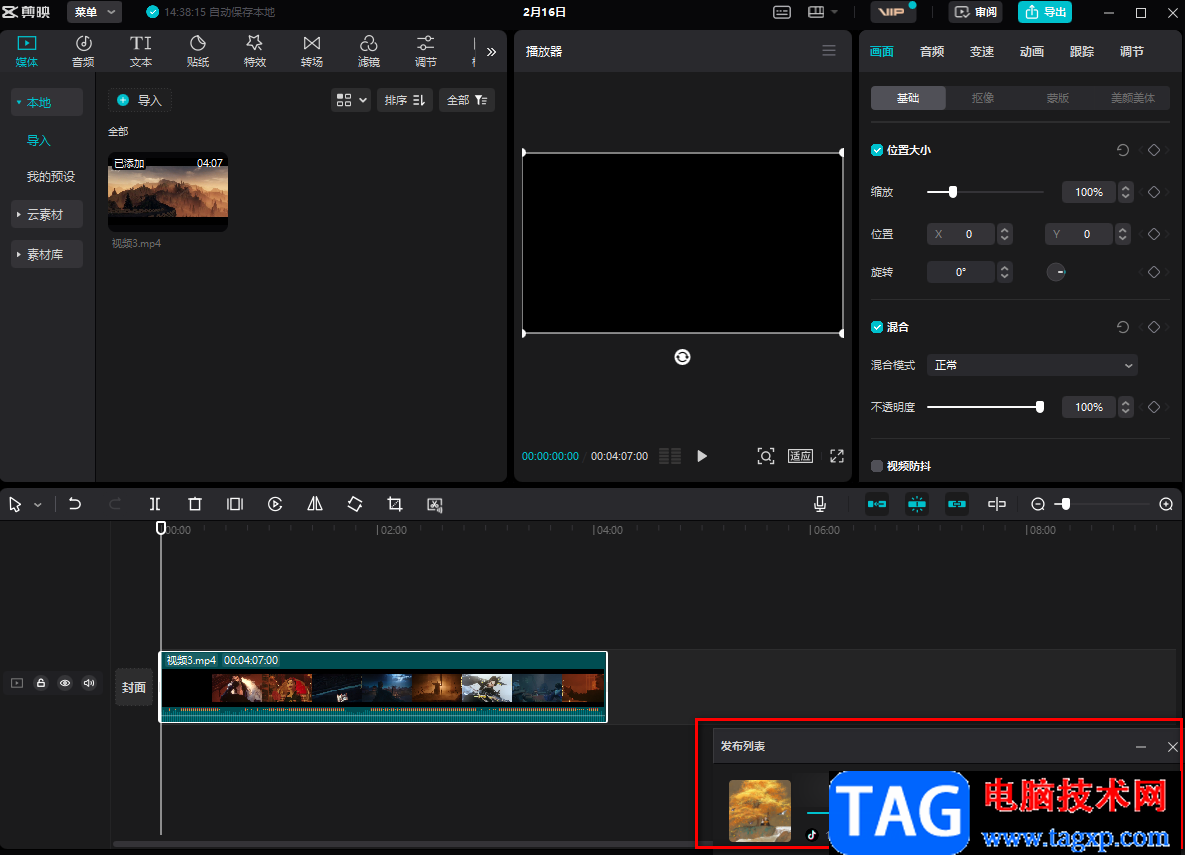Open the 菜单 dropdown in the title bar
The height and width of the screenshot is (855, 1185).
click(95, 12)
